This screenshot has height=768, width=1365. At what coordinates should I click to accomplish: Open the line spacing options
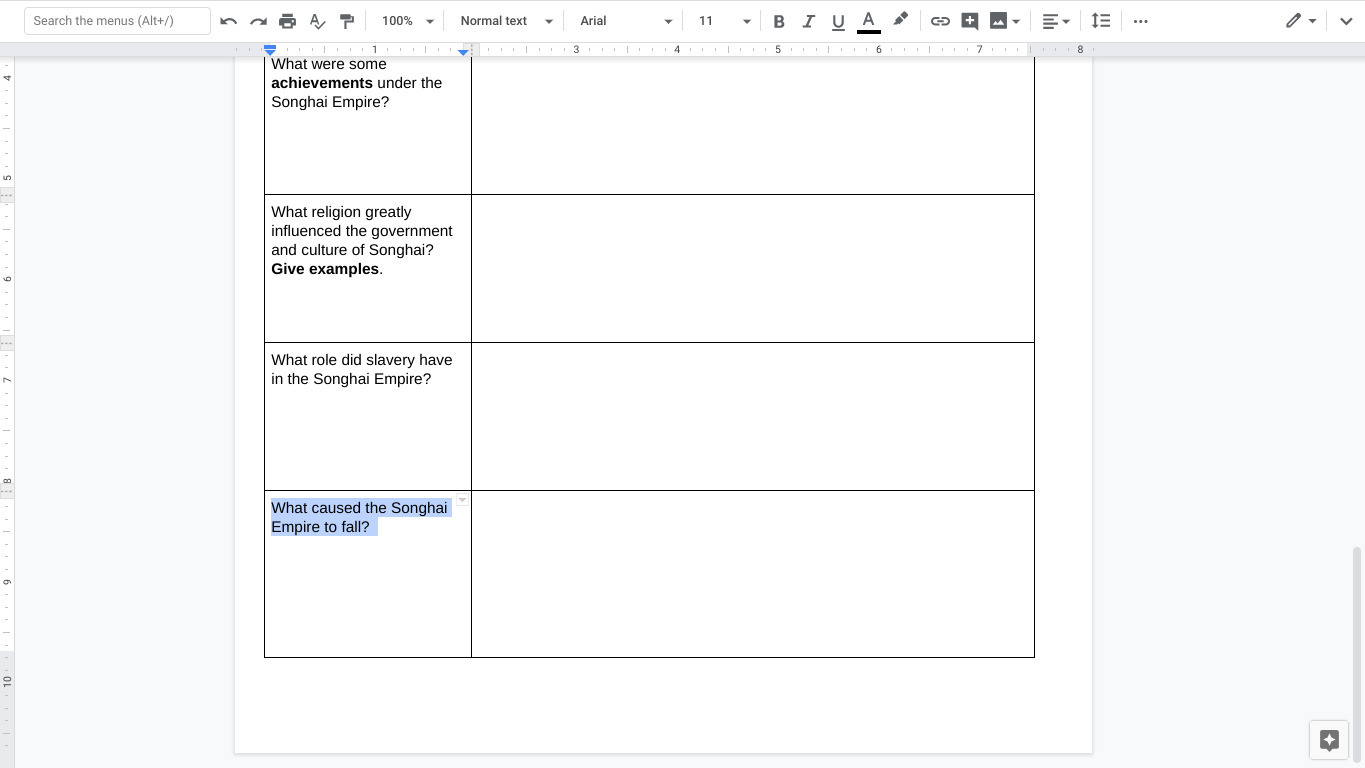1101,21
